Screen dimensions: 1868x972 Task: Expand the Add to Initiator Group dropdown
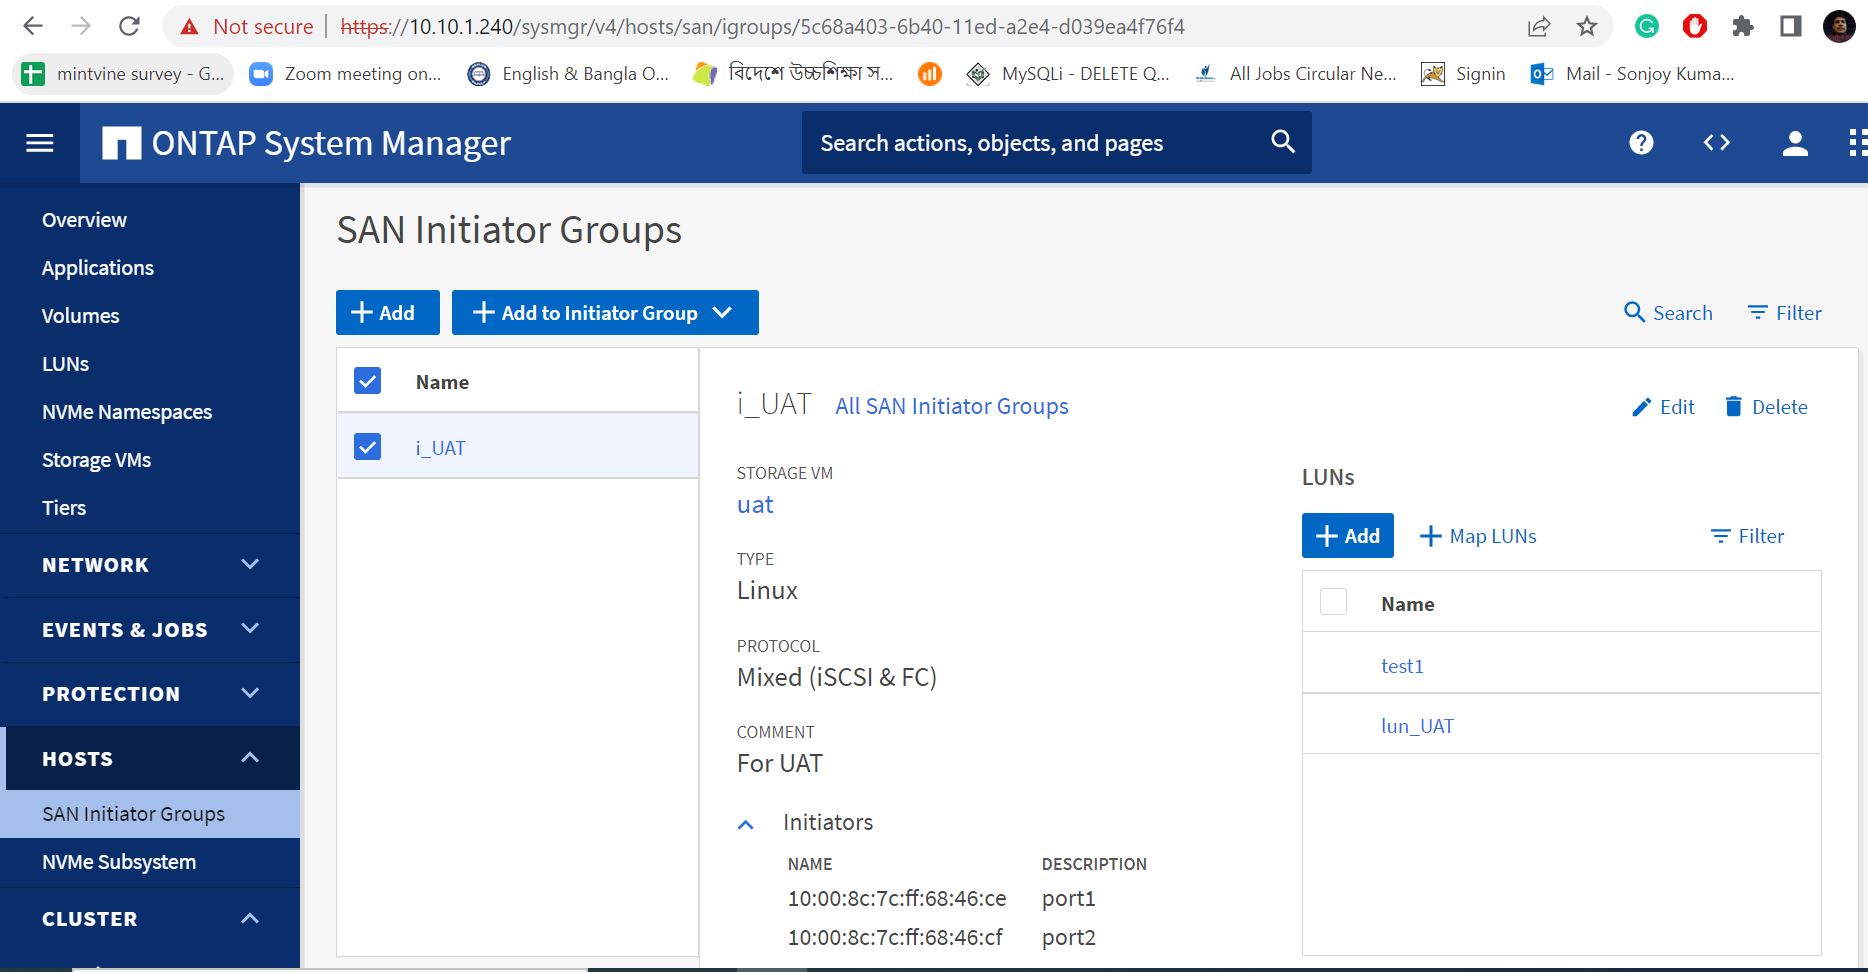click(722, 313)
